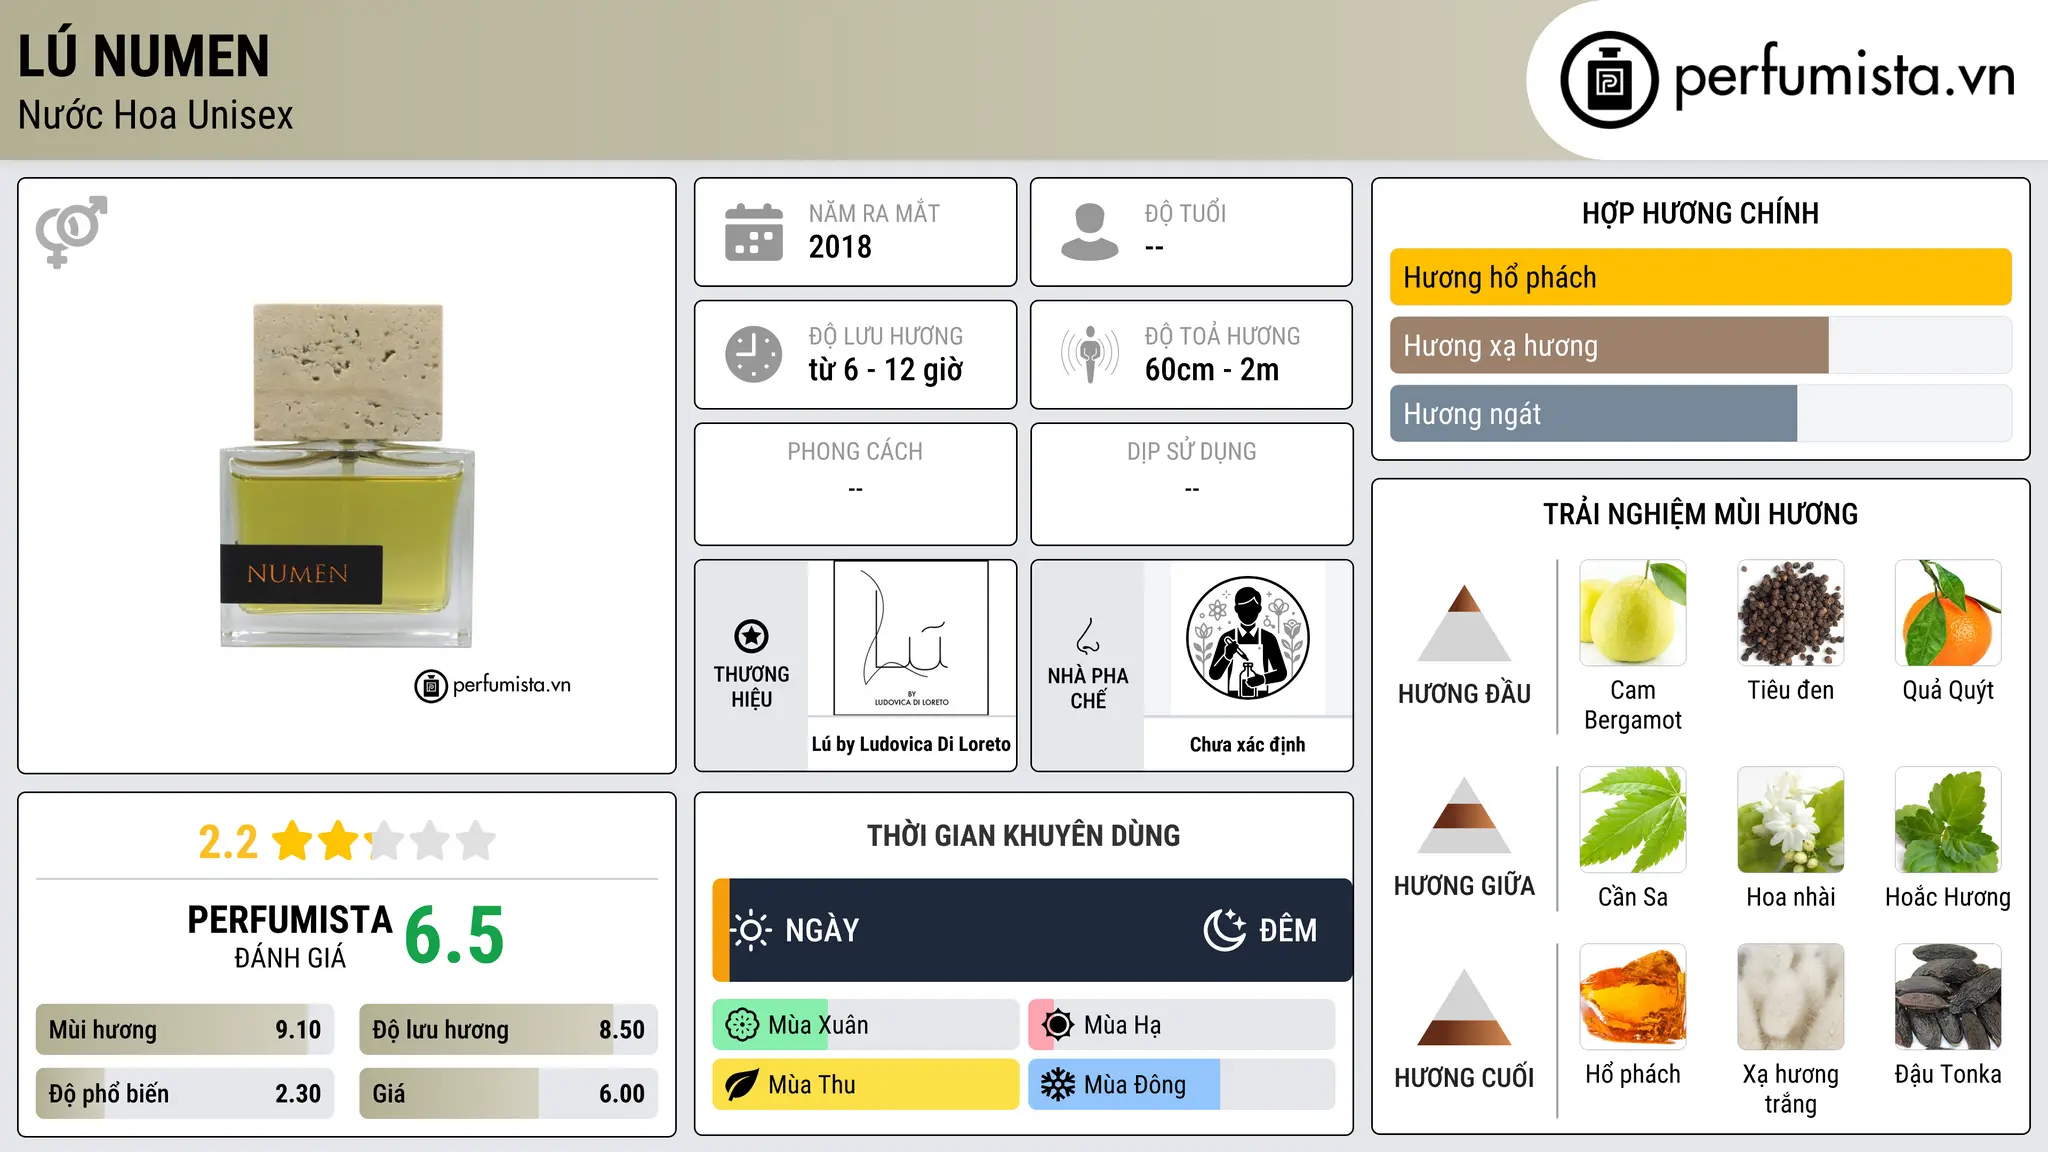This screenshot has width=2048, height=1152.
Task: Click the clock icon beside Độ lưu hương
Action: coord(754,354)
